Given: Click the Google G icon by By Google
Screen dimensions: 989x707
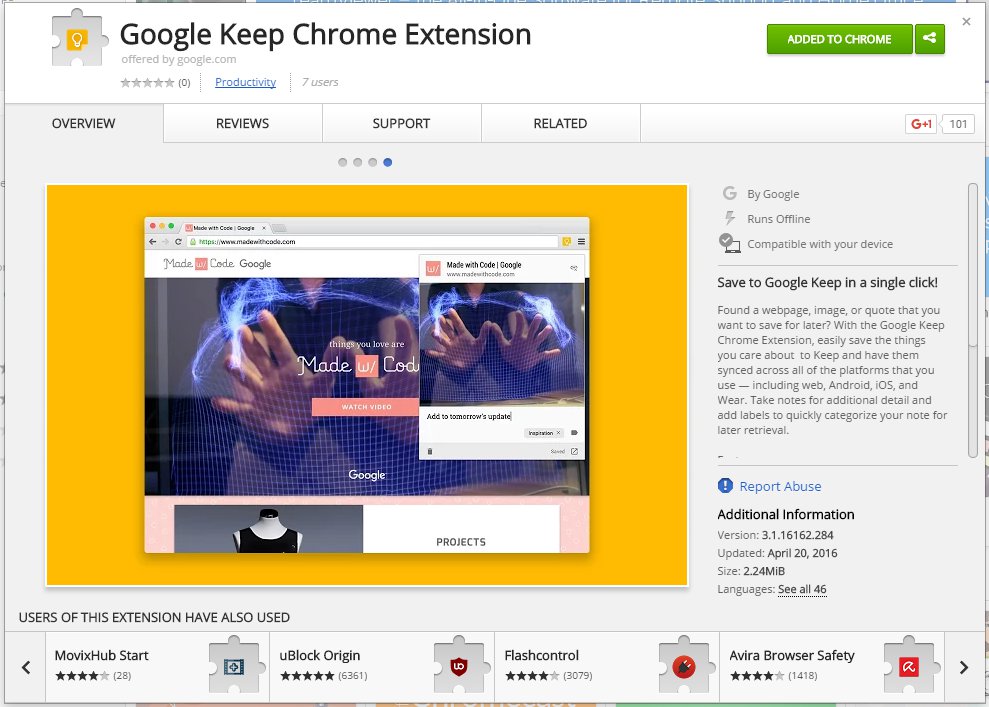Looking at the screenshot, I should [730, 193].
